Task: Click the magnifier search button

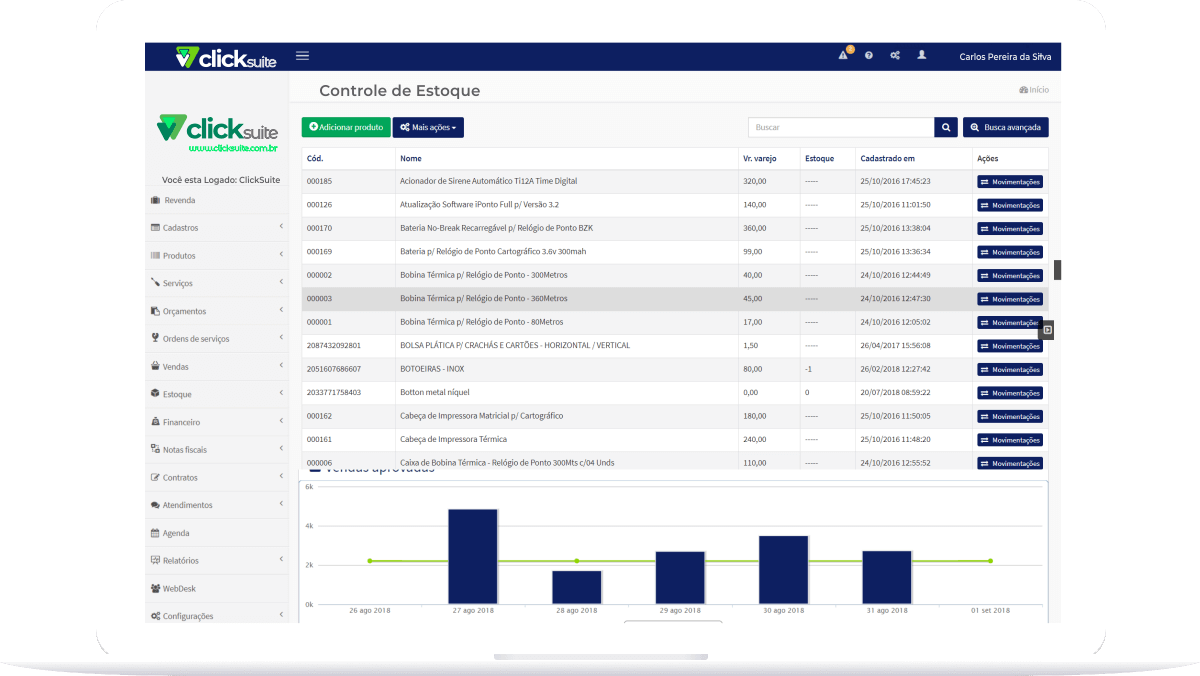Action: [x=946, y=128]
